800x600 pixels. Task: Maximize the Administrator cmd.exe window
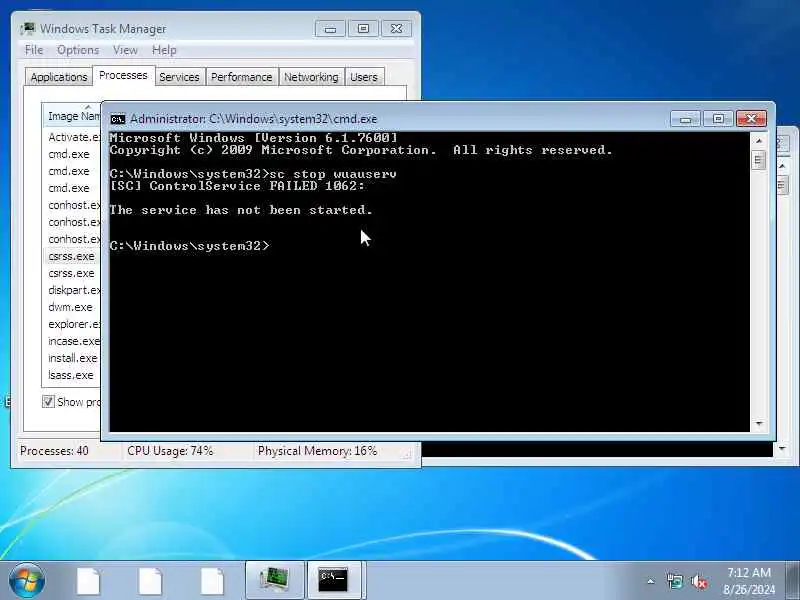click(x=718, y=119)
